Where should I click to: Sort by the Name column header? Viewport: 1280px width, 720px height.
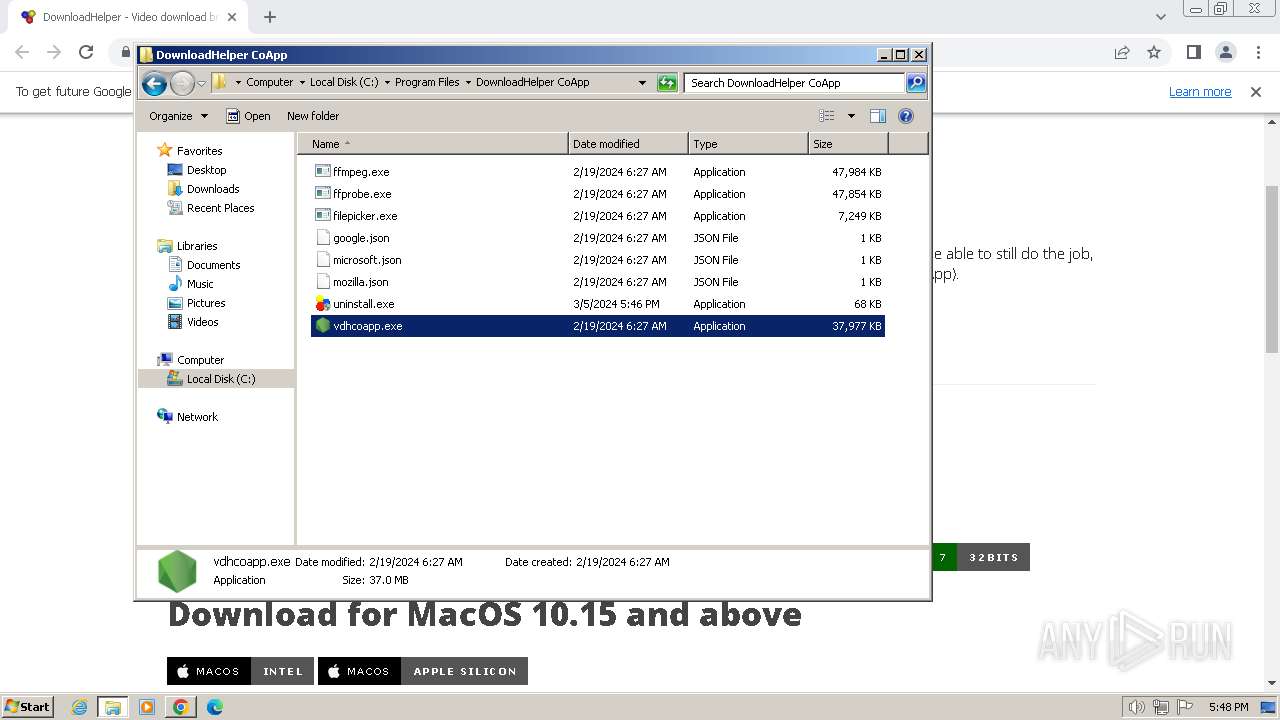coord(433,144)
